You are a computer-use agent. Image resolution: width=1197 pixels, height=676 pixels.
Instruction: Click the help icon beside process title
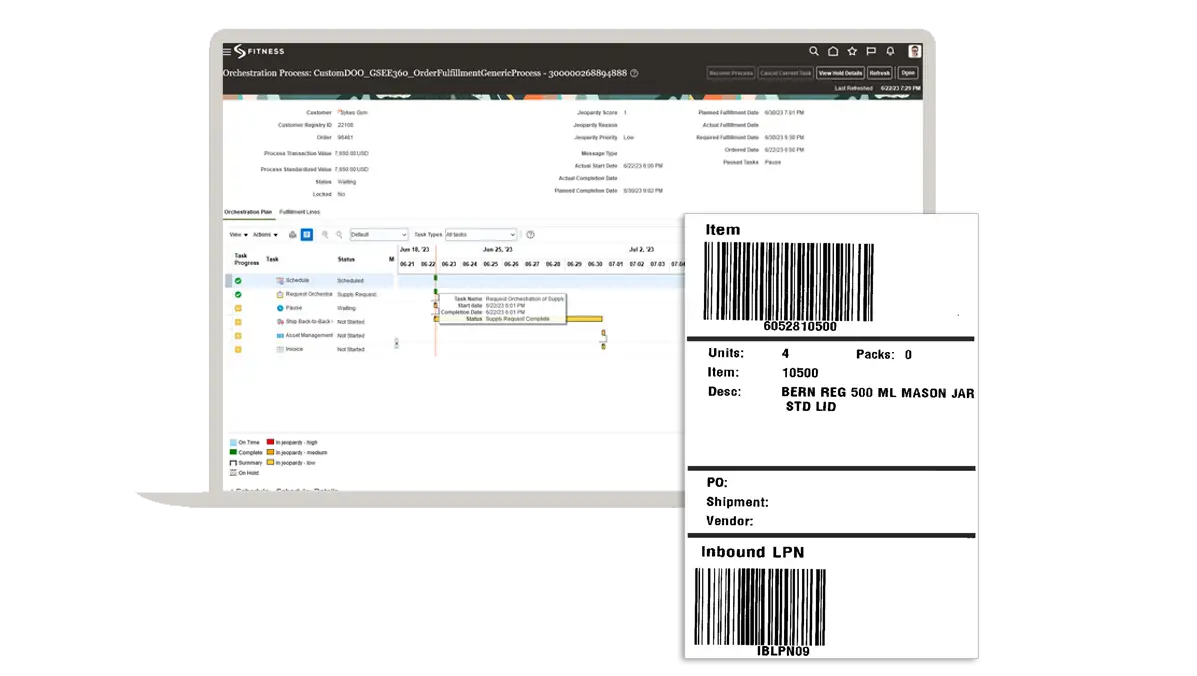(x=635, y=73)
